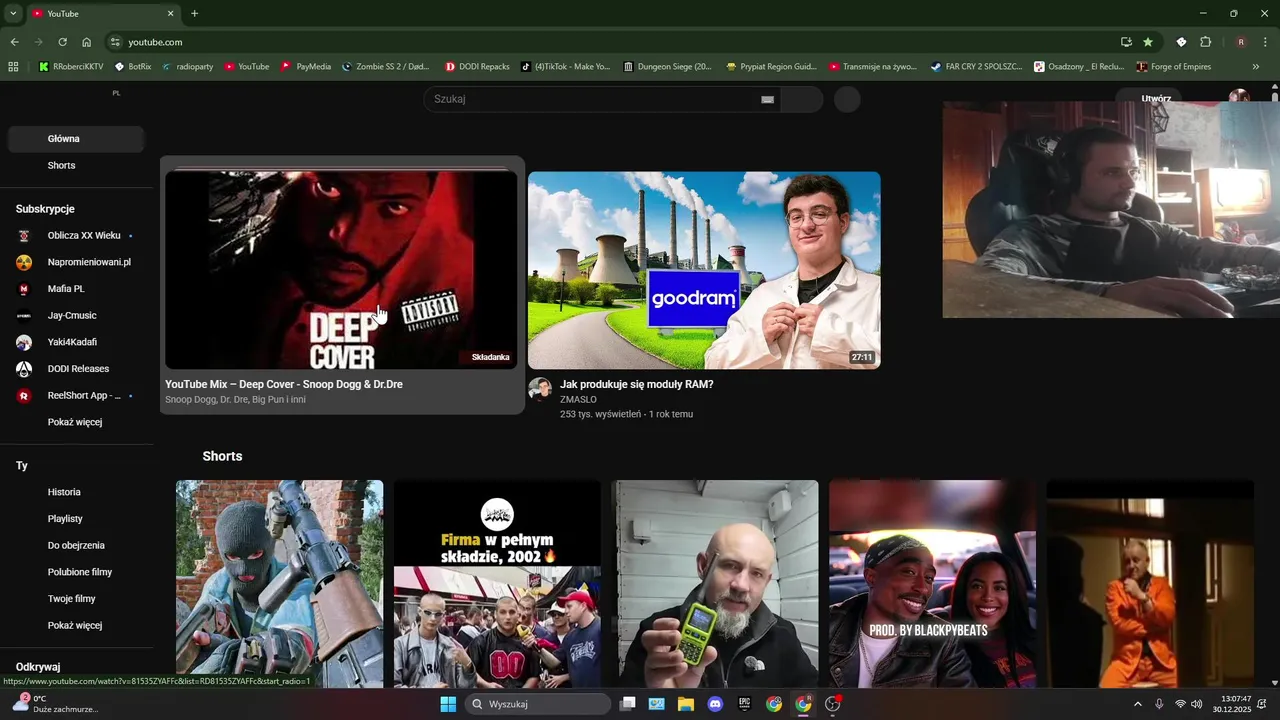
Task: Open the Forge of Empires bookmark
Action: [1174, 67]
